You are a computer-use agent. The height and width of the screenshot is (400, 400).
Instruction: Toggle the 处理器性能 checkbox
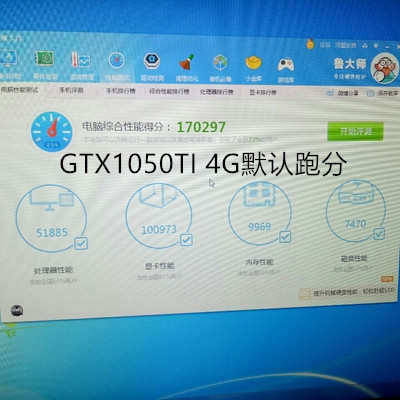81,243
